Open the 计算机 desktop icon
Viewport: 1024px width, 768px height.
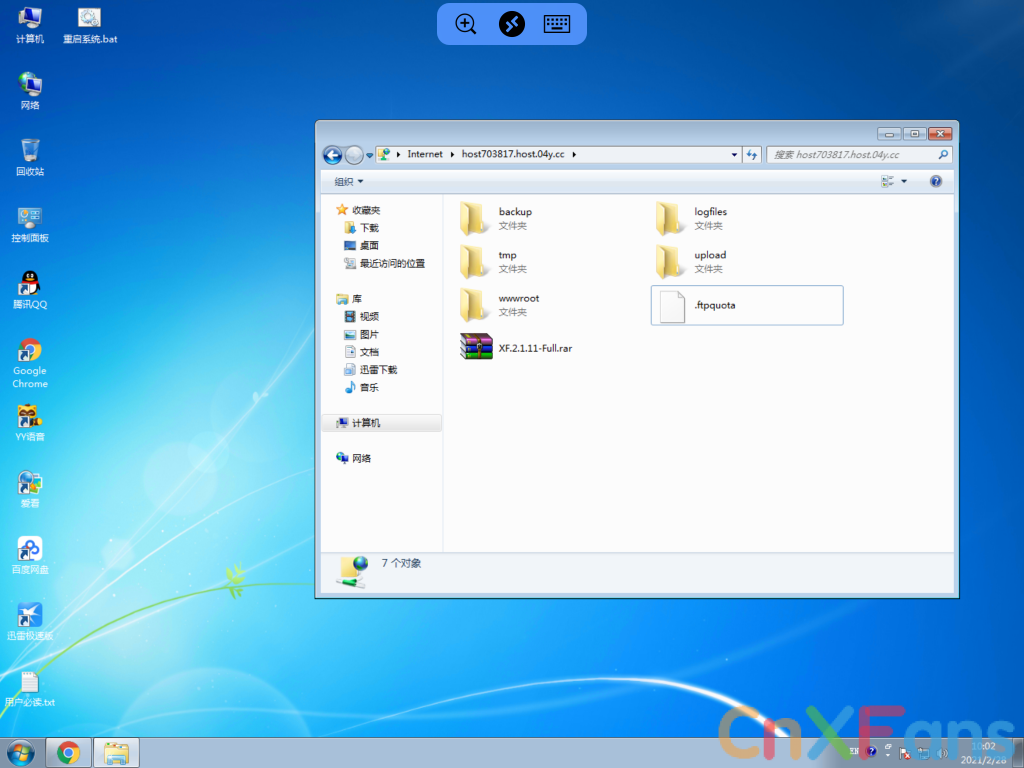29,25
